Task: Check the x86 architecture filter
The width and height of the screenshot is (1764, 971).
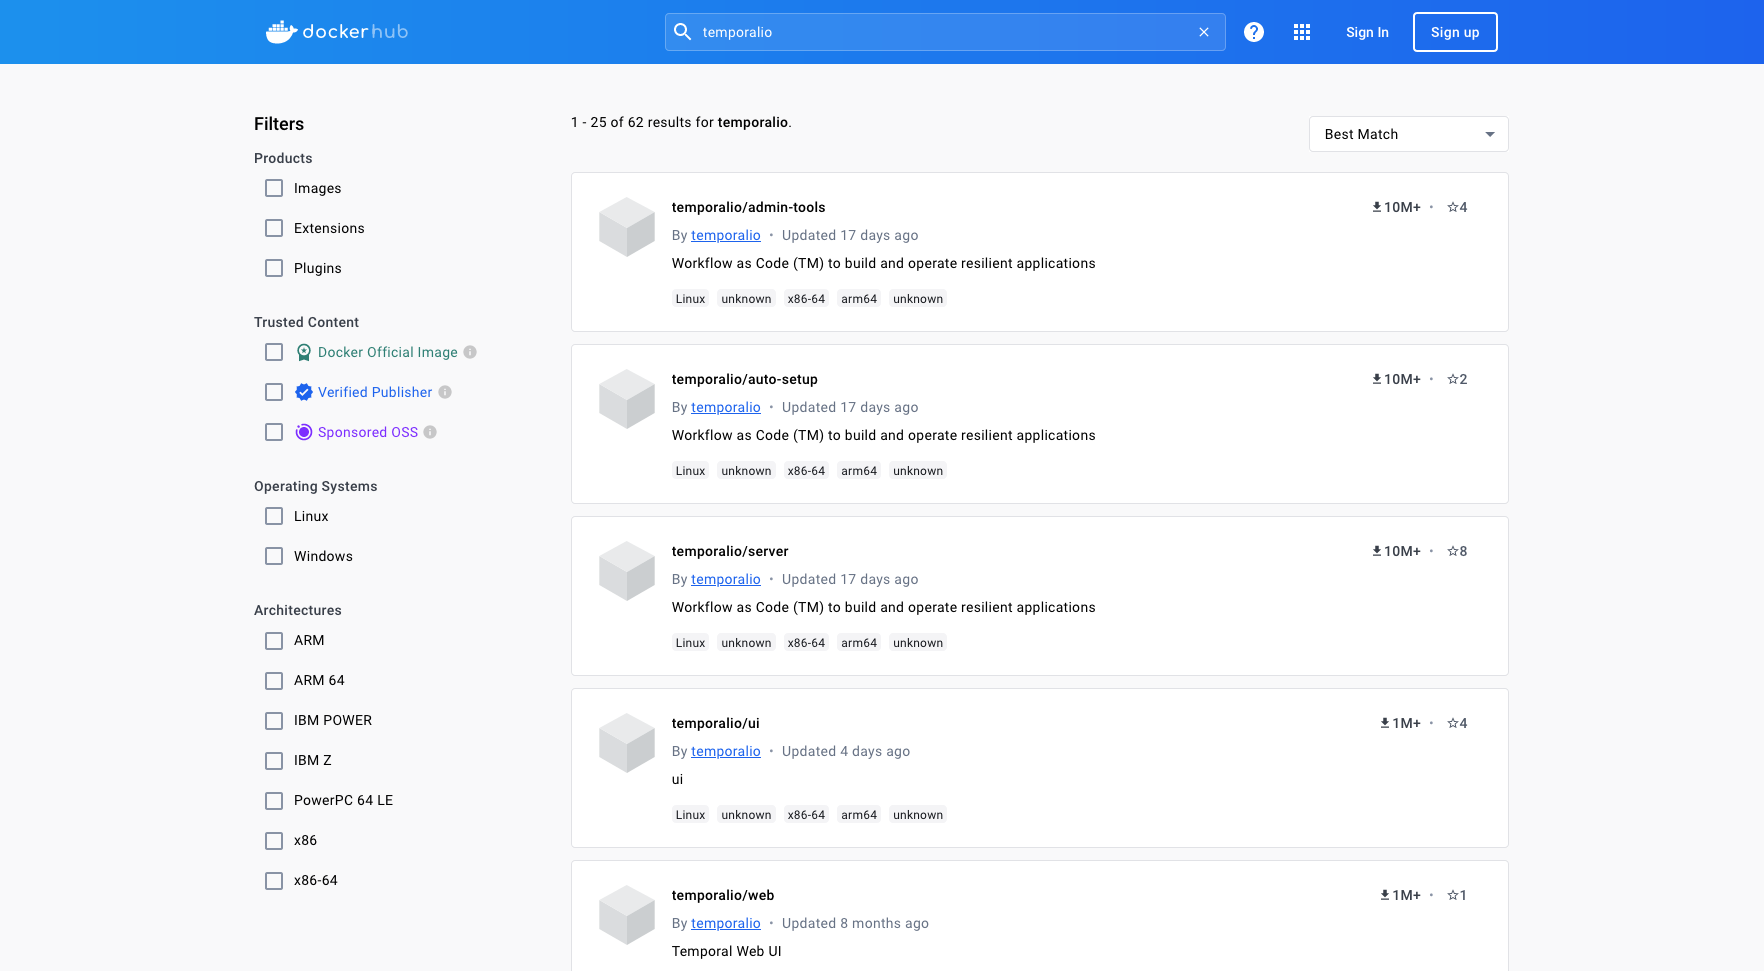Action: coord(274,840)
